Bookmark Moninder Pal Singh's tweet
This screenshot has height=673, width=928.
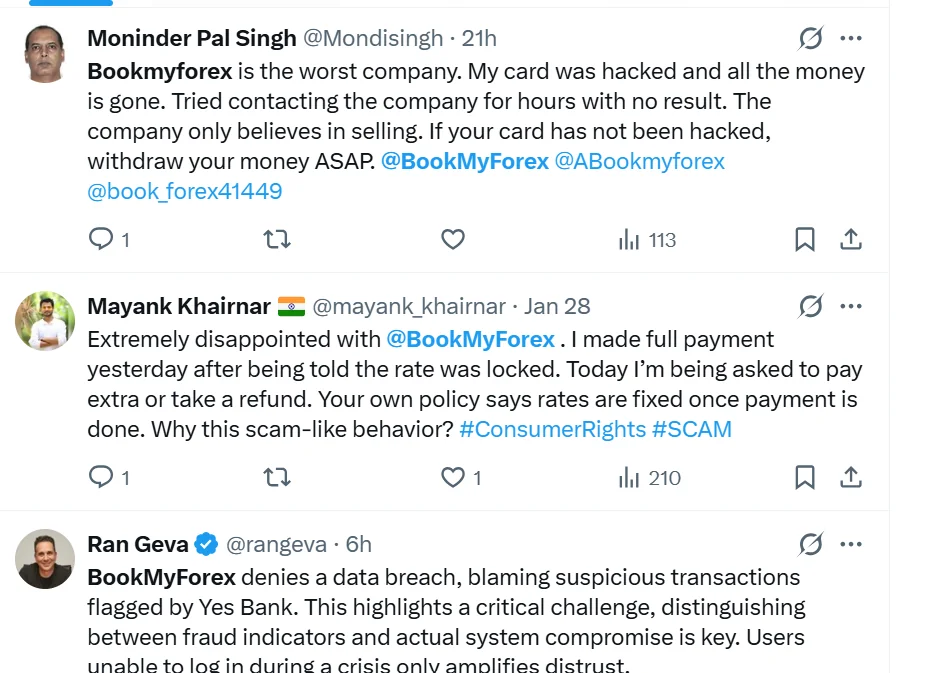(804, 239)
